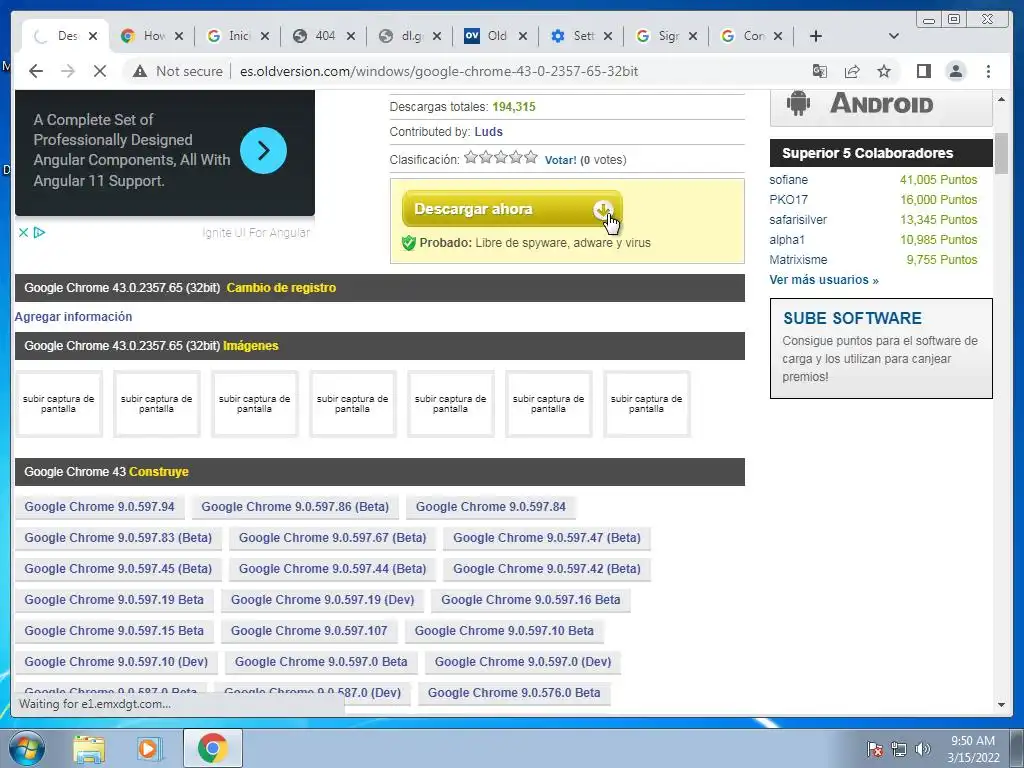Close the How tab
Image resolution: width=1024 pixels, height=768 pixels.
179,36
